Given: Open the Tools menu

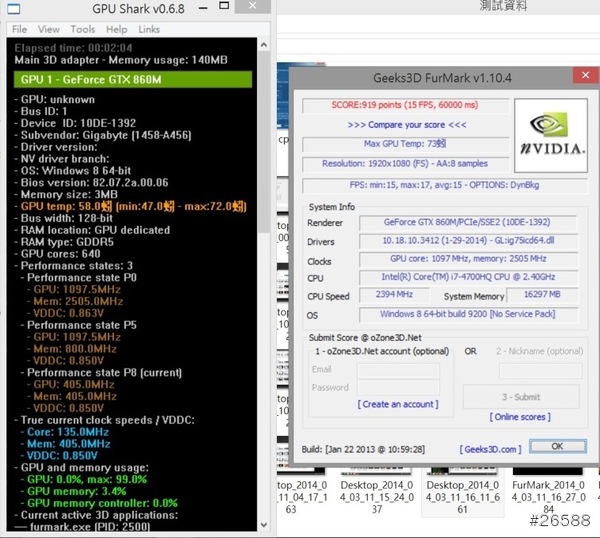Looking at the screenshot, I should (82, 29).
